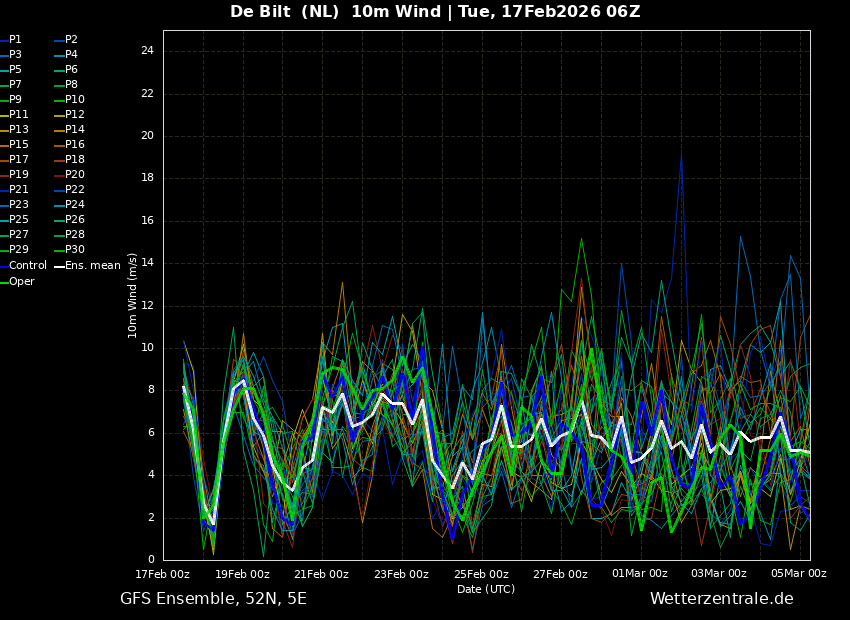Click the P10 legend label
This screenshot has width=850, height=620.
(x=74, y=100)
